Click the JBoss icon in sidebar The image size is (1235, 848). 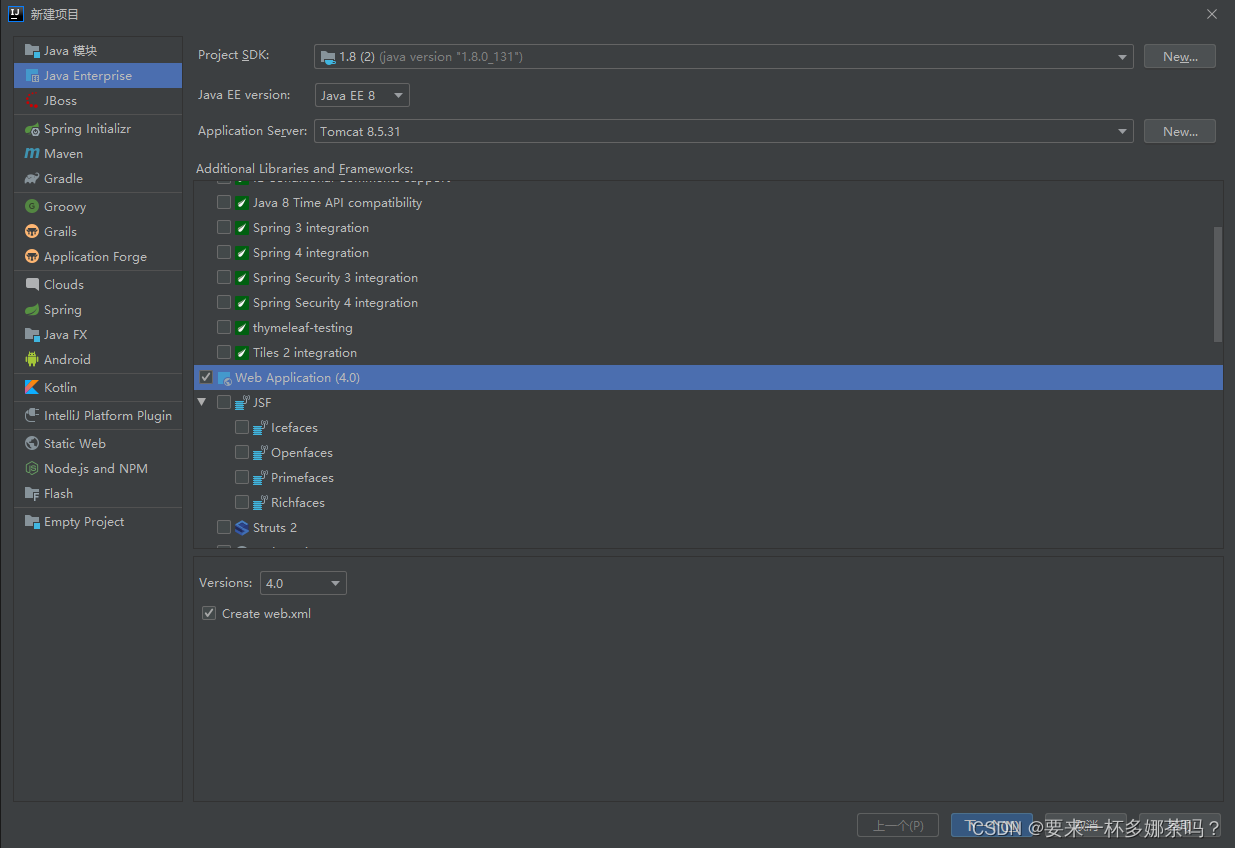coord(32,101)
